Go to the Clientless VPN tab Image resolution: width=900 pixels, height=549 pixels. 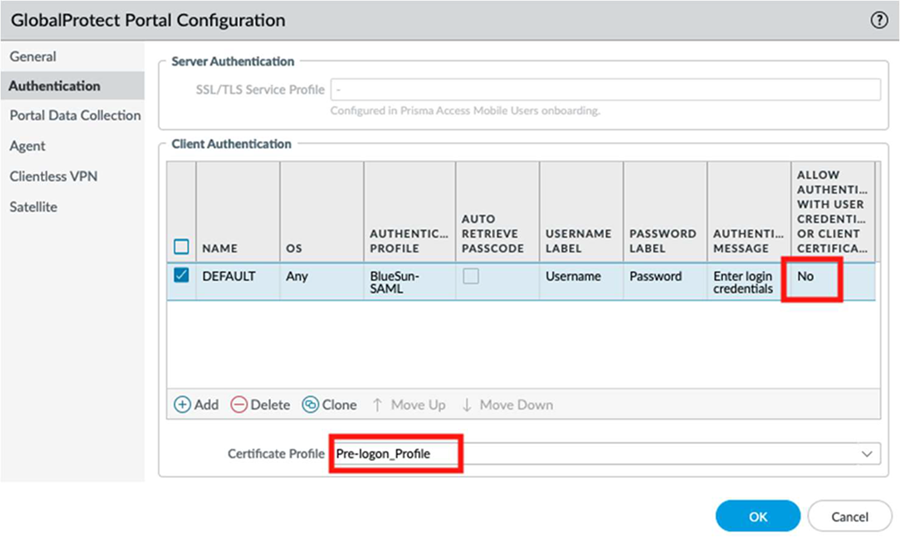[53, 177]
